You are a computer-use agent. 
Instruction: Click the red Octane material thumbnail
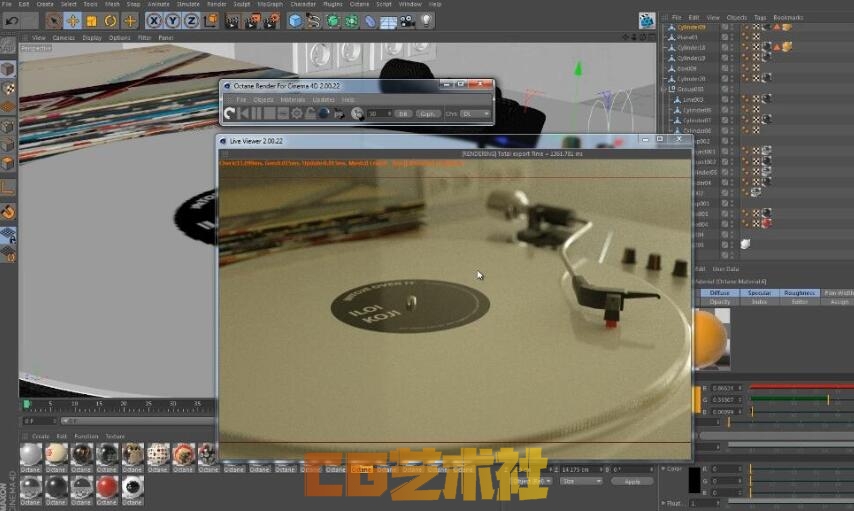[107, 486]
